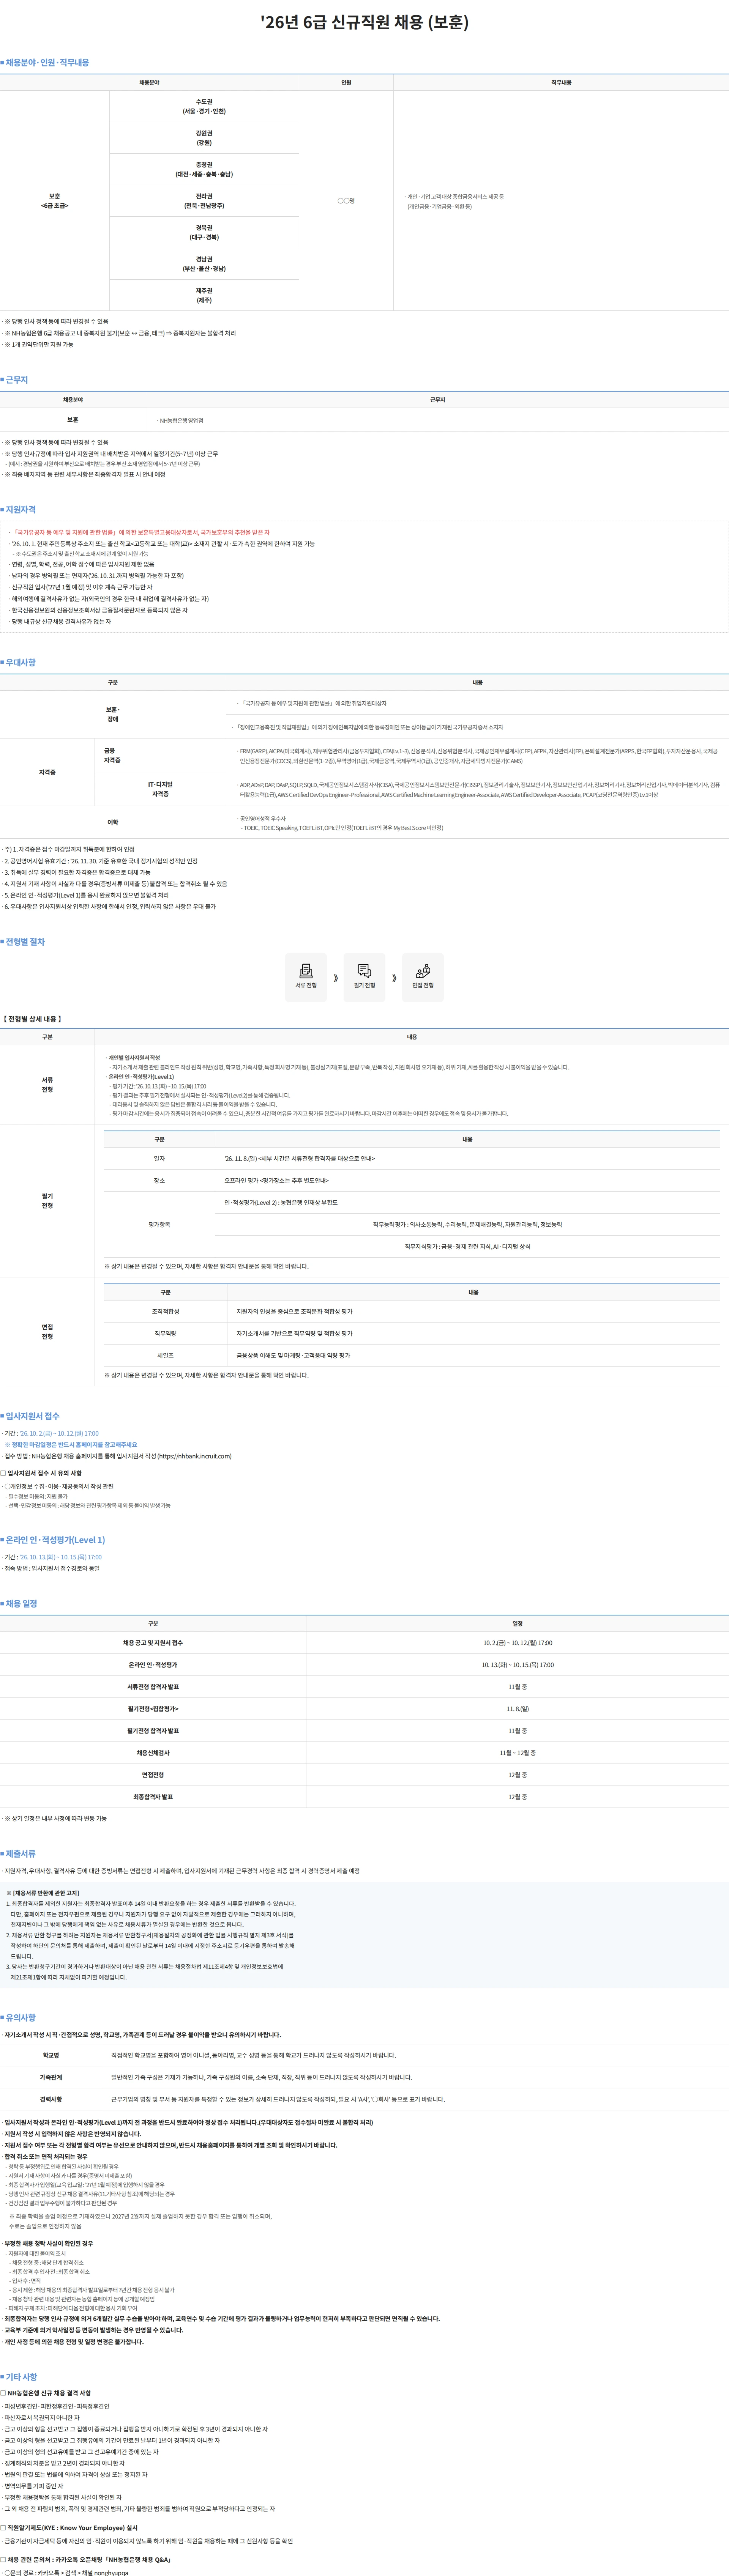Click the 면접 전형 step icon

point(423,977)
